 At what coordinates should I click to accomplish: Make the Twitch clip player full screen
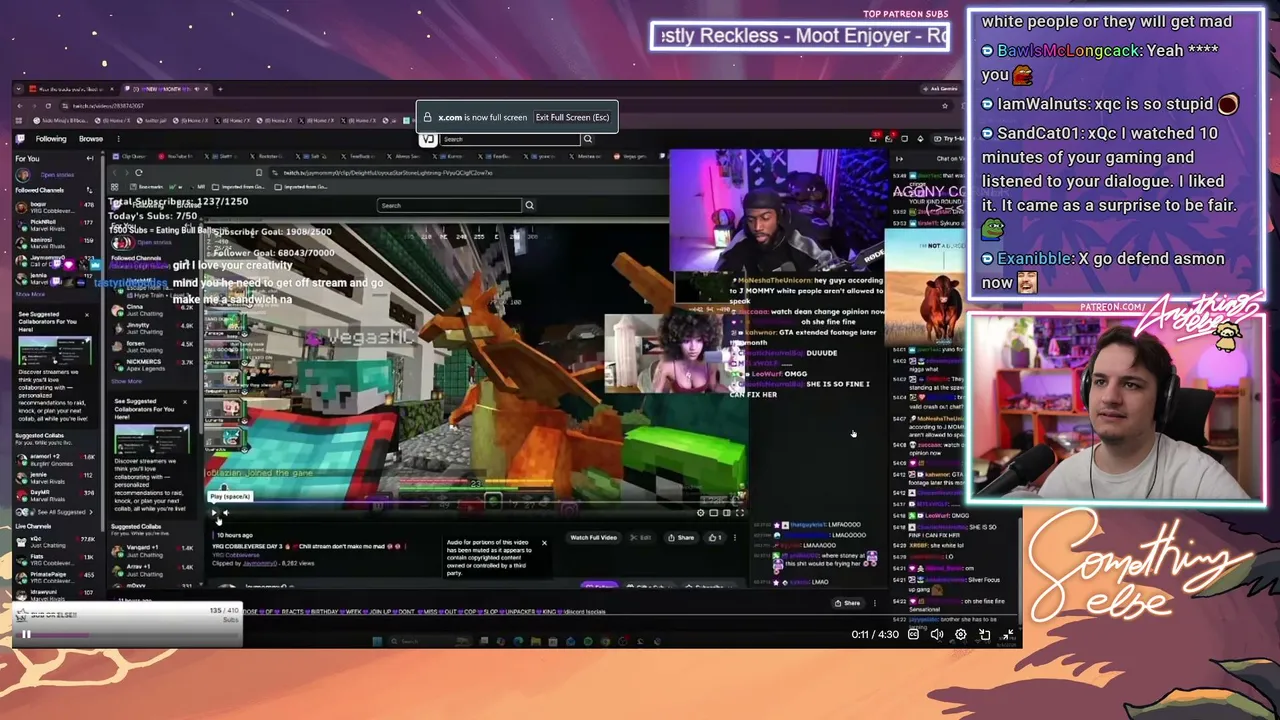pyautogui.click(x=739, y=513)
